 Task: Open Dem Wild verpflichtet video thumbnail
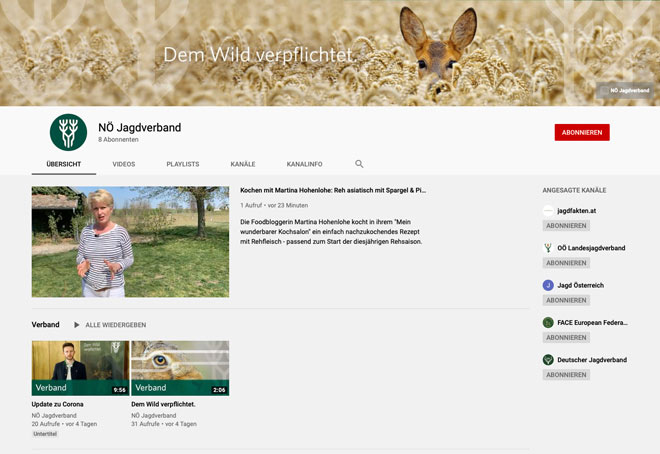[180, 368]
